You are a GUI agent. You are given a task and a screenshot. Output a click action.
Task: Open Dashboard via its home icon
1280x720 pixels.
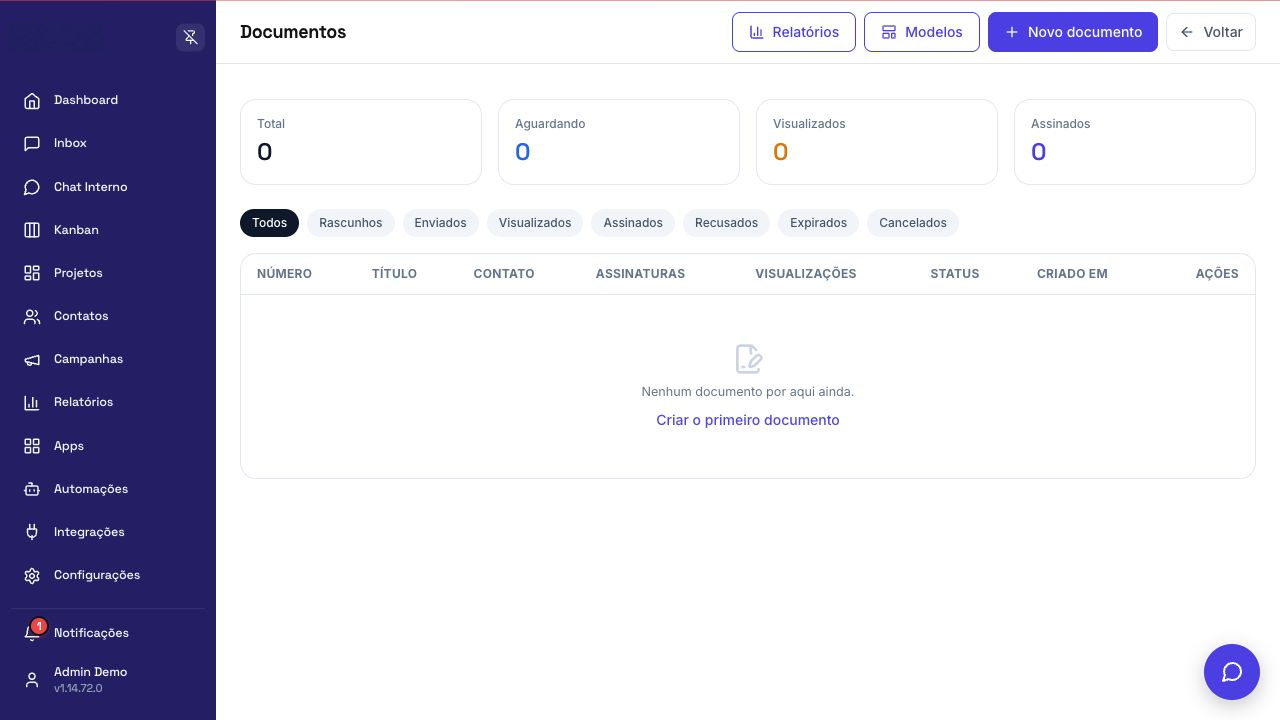pos(32,100)
